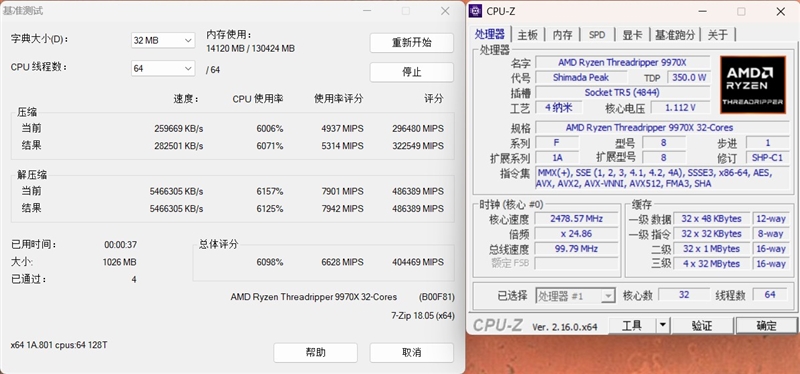Click the thread count value 64 in CPU-Z
Image resolution: width=800 pixels, height=374 pixels.
(770, 295)
